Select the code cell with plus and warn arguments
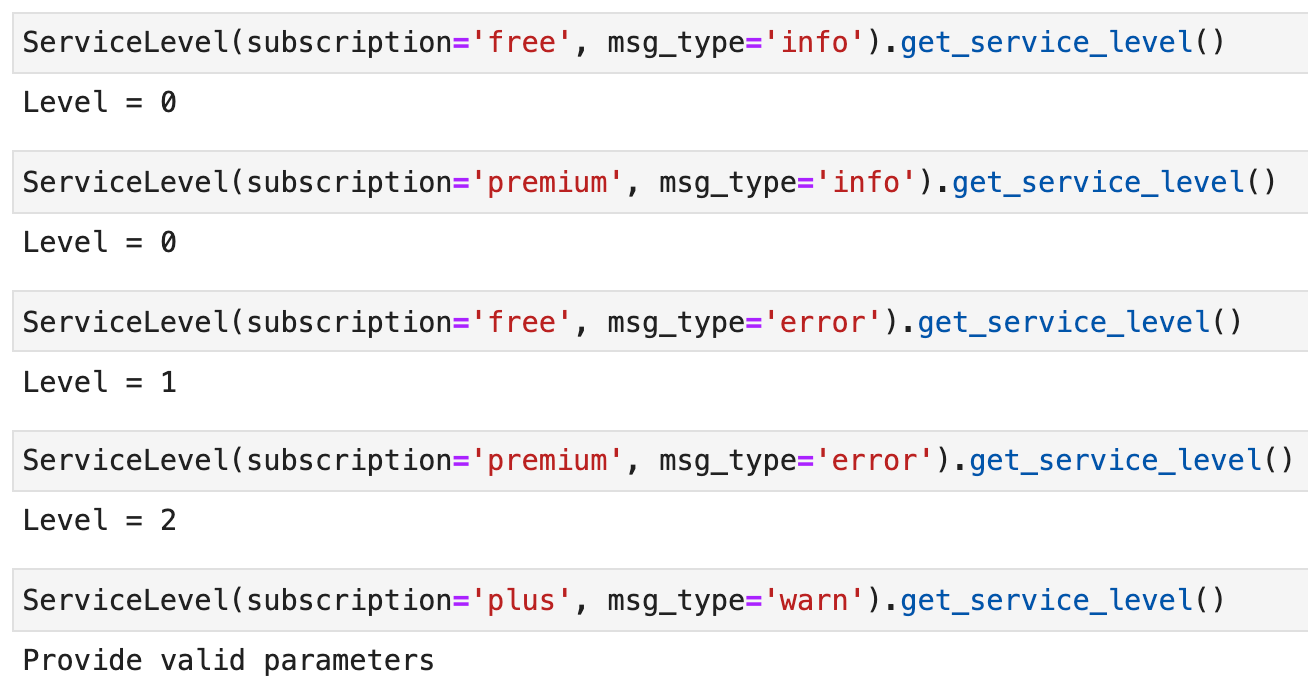This screenshot has height=698, width=1308. (660, 600)
